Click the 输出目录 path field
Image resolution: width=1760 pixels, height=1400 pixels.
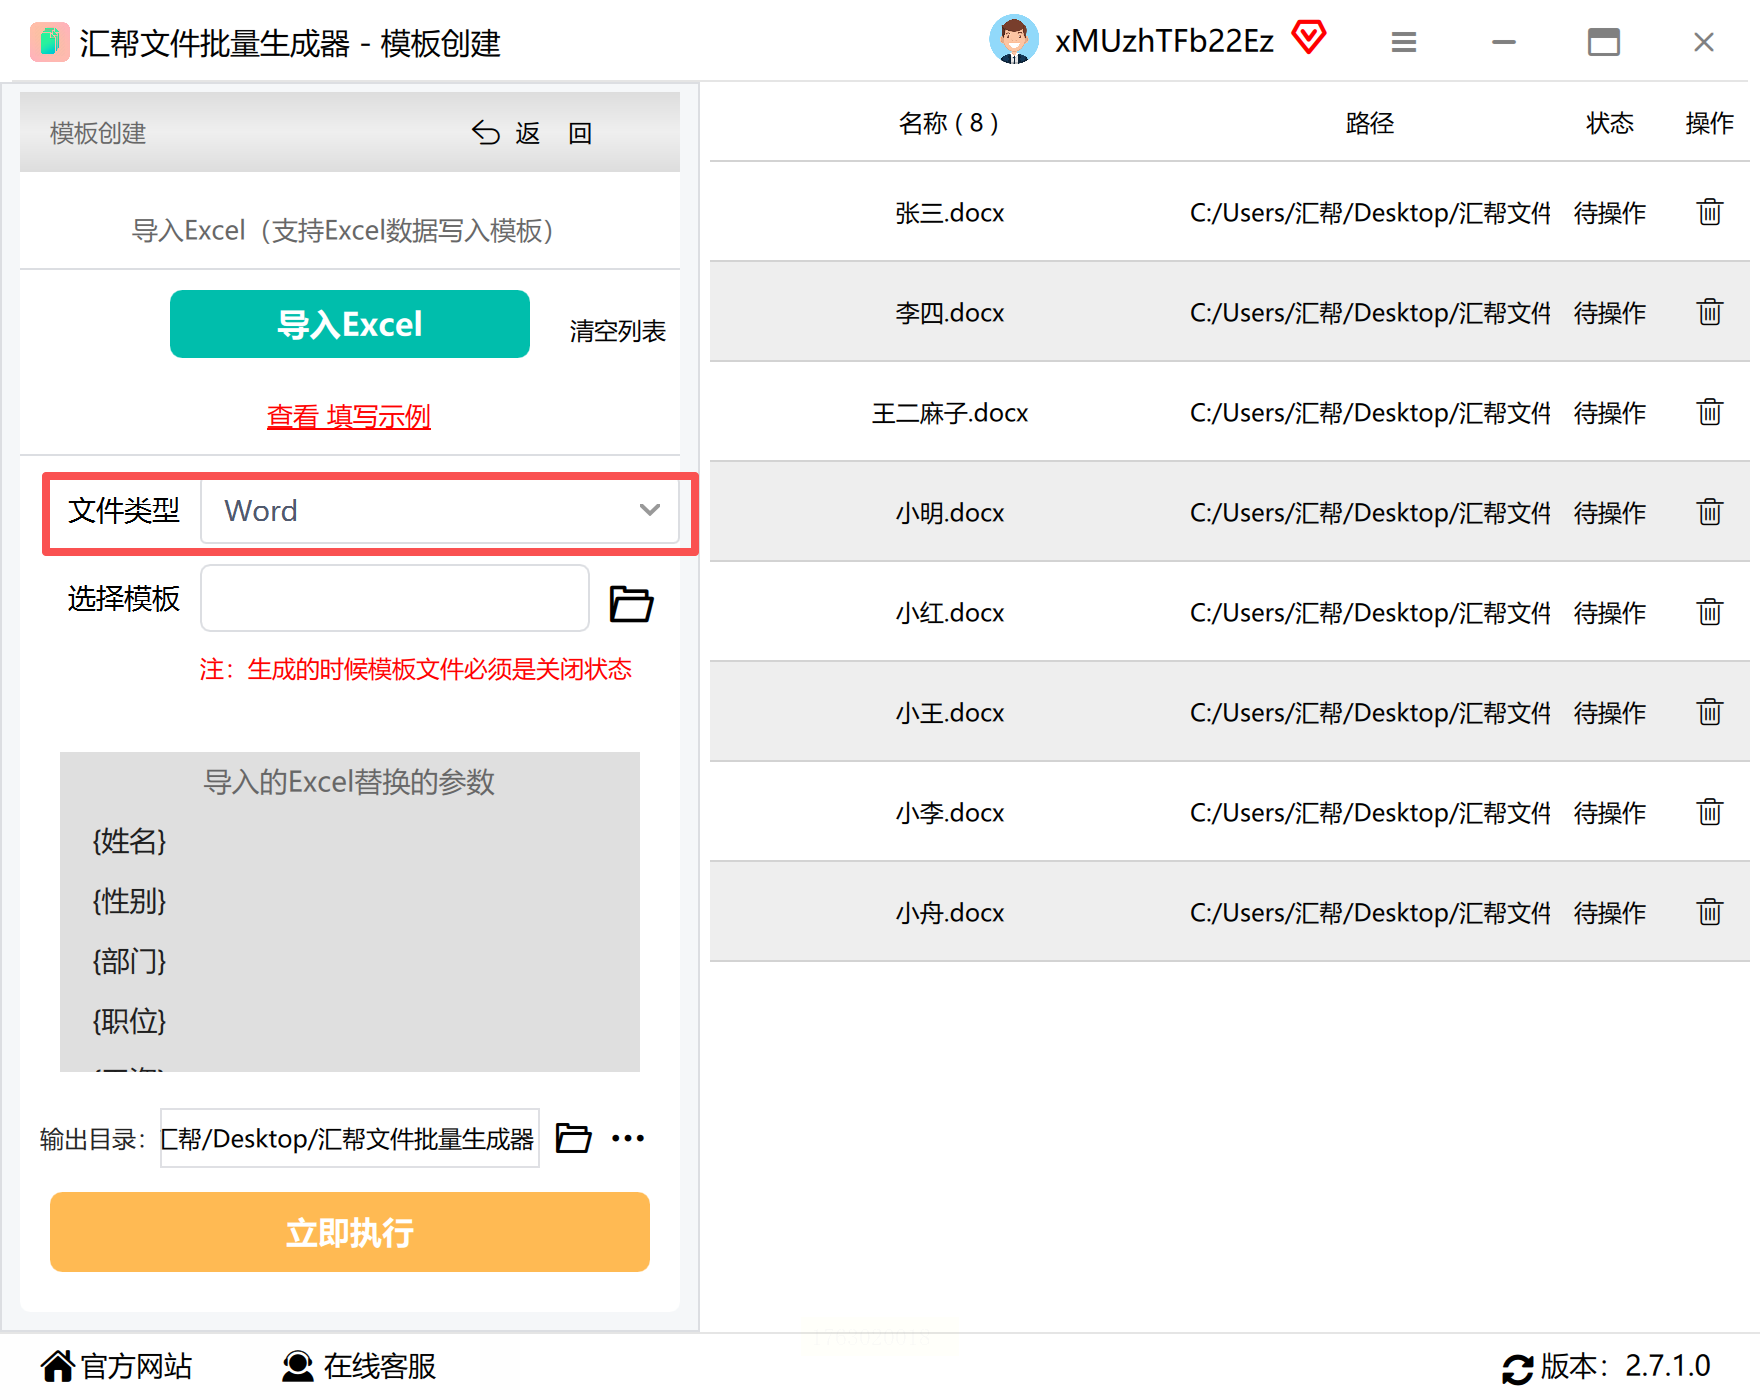[x=350, y=1138]
